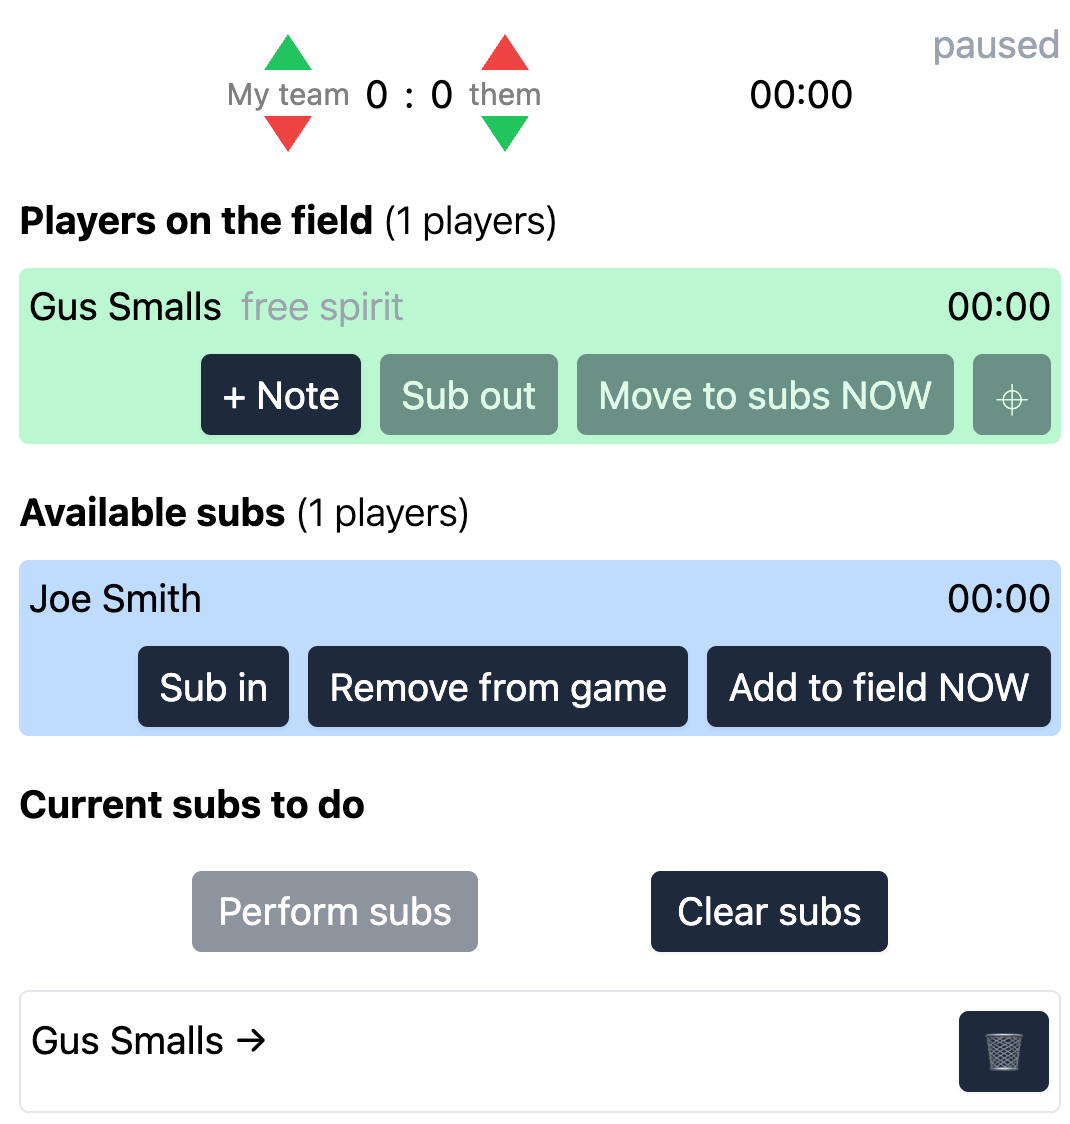Add a note for Gus Smalls
The width and height of the screenshot is (1070, 1124).
coord(280,395)
